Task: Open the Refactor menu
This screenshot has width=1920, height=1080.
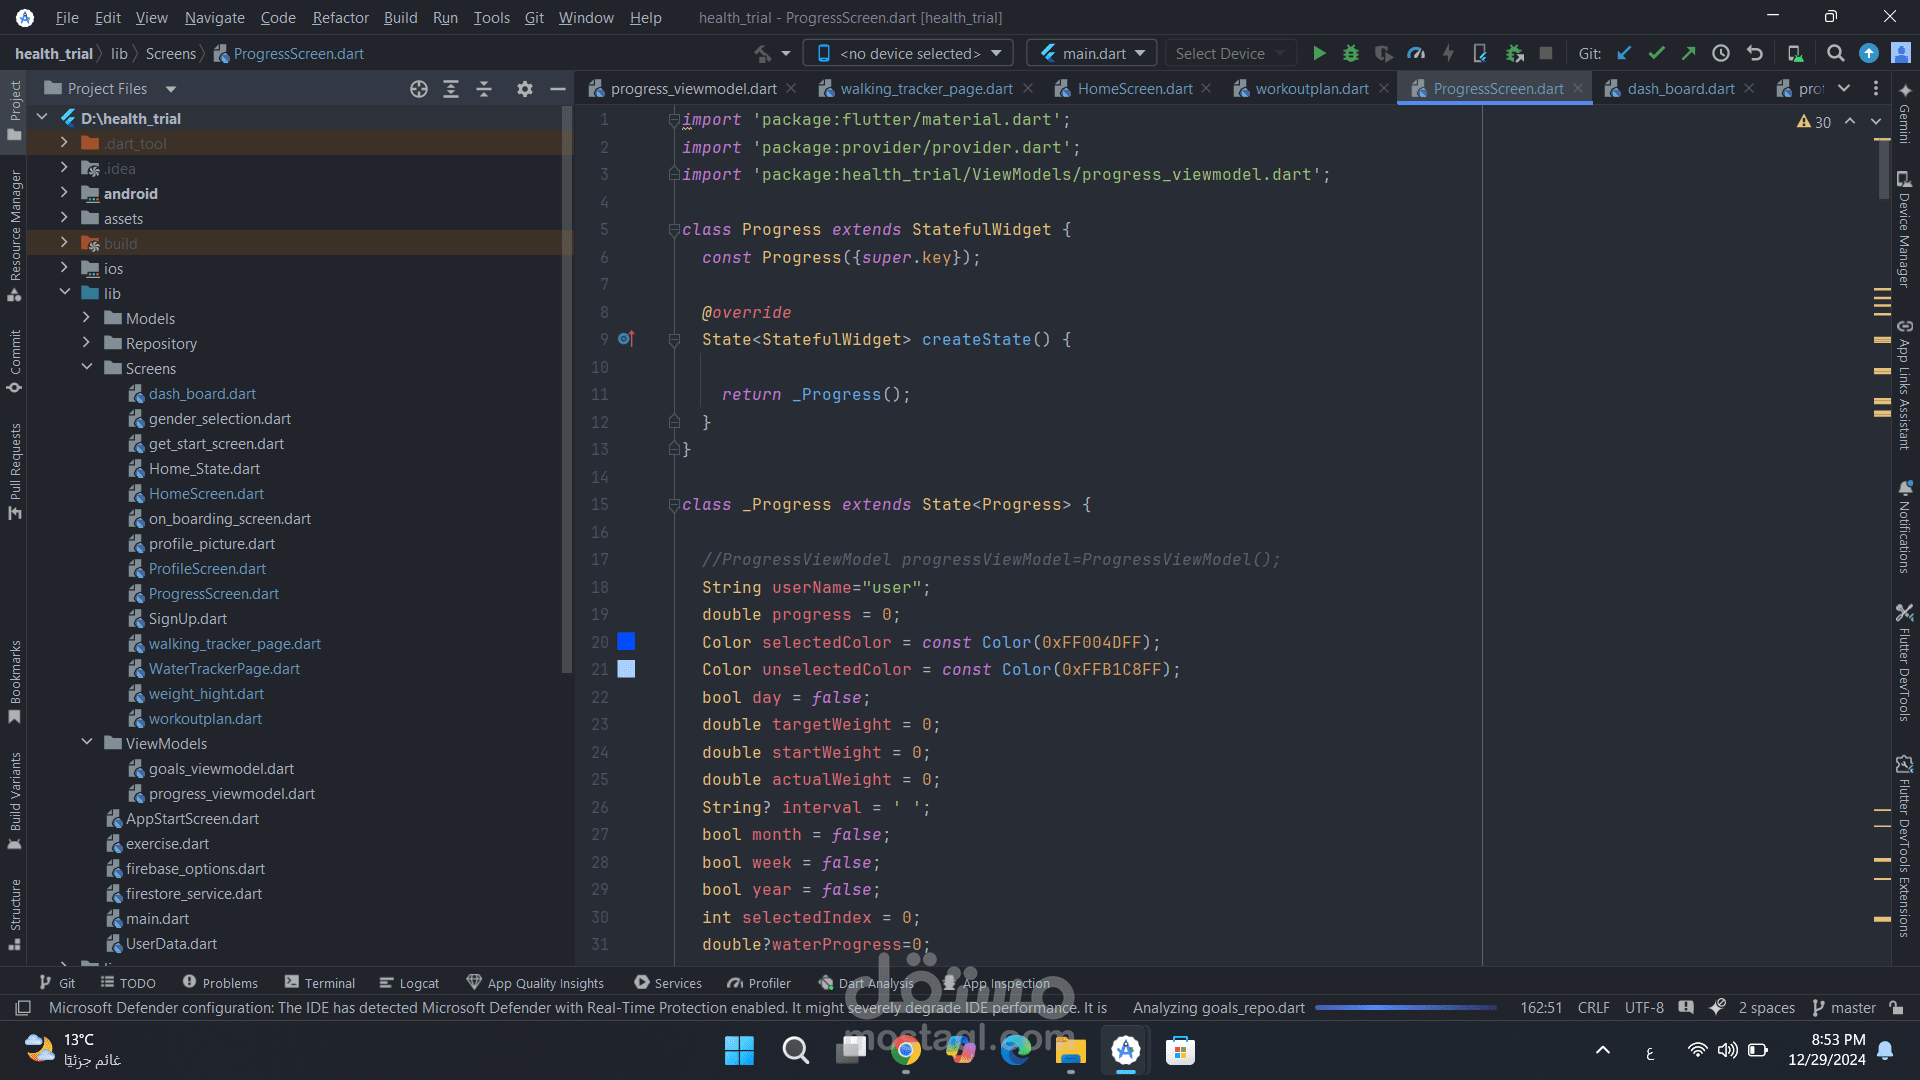Action: [x=340, y=17]
